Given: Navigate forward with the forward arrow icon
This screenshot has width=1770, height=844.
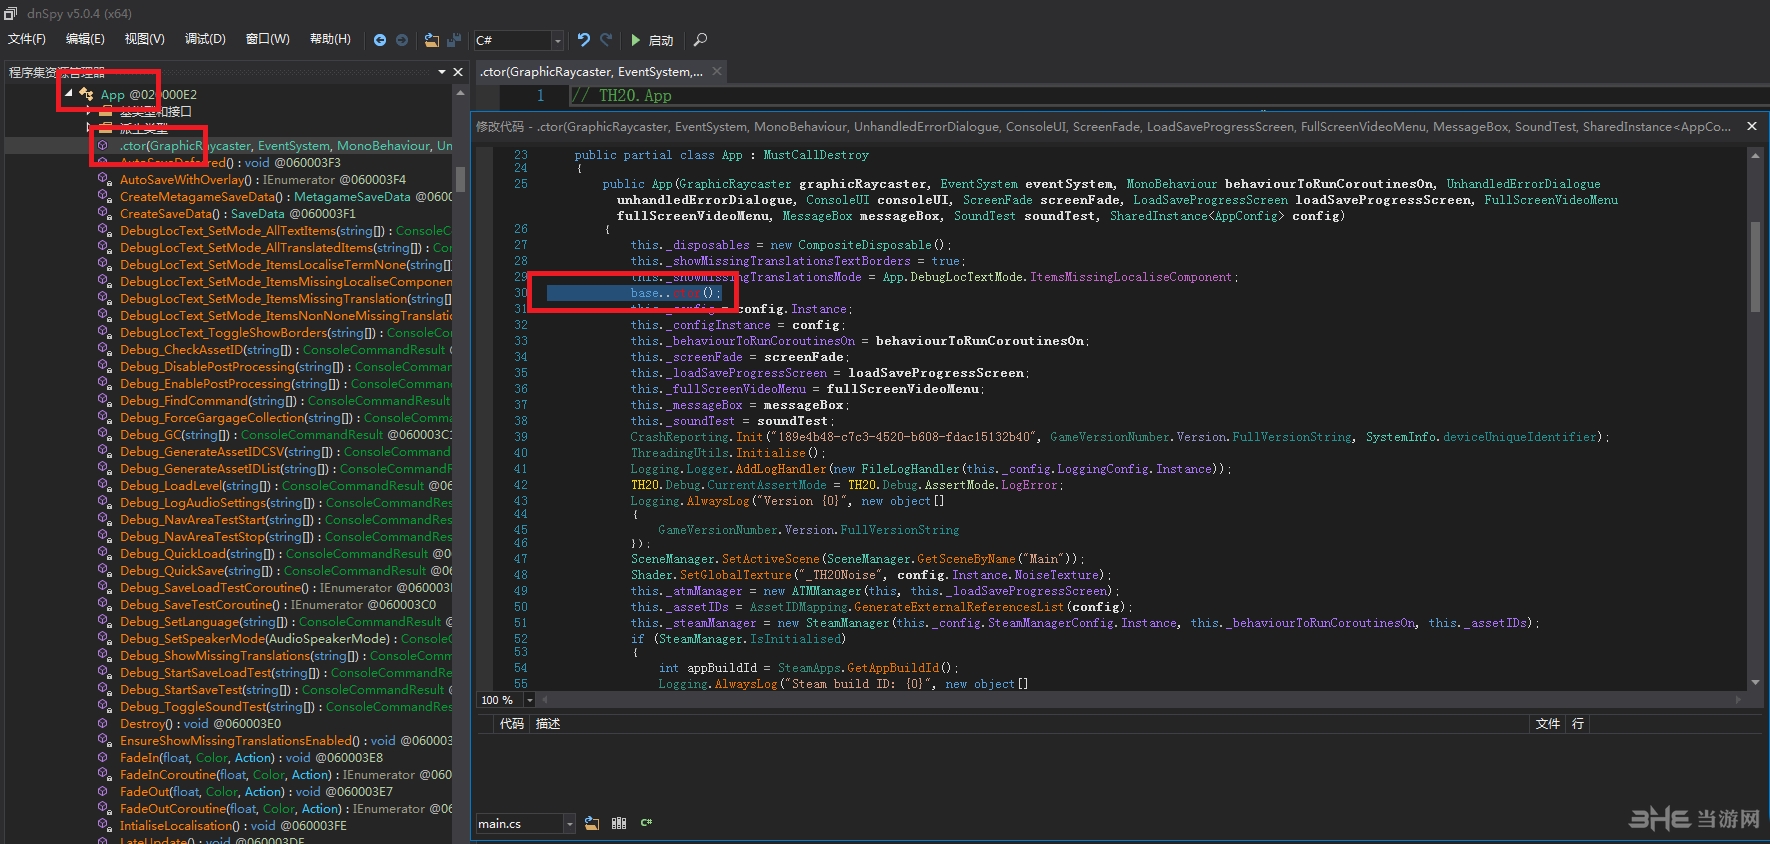Looking at the screenshot, I should (x=402, y=40).
